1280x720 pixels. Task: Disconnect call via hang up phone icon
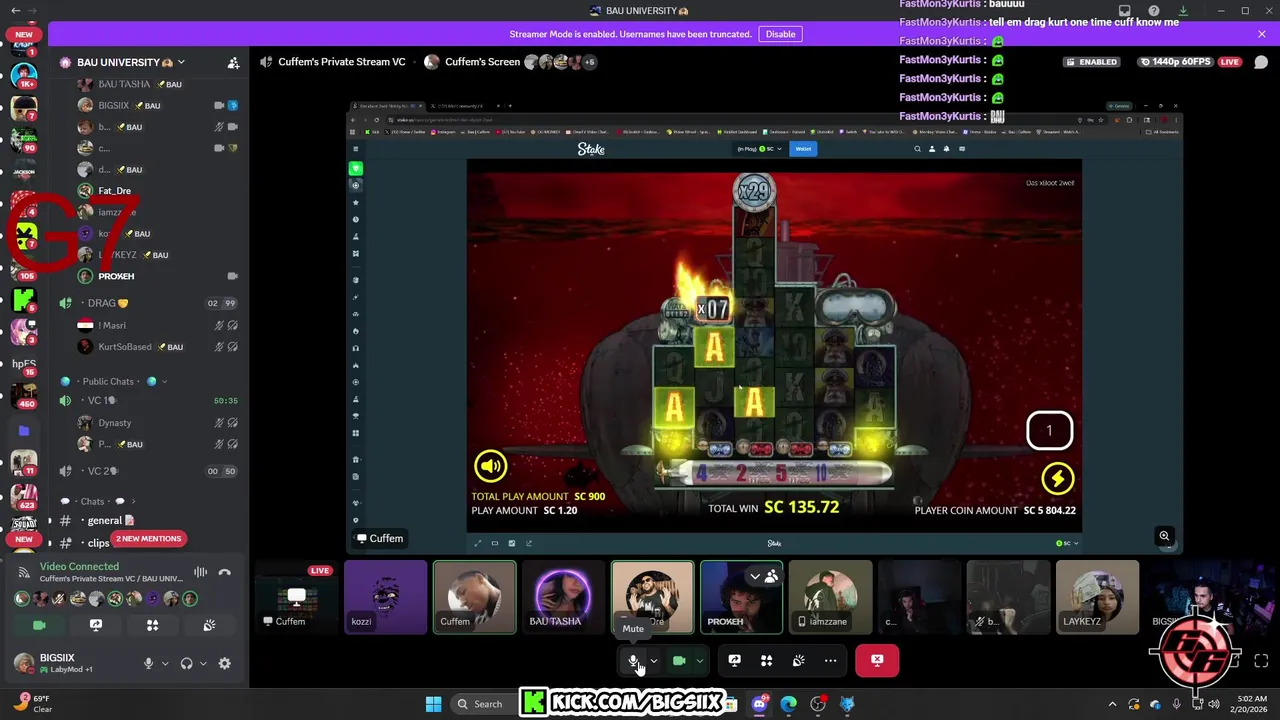tap(225, 572)
